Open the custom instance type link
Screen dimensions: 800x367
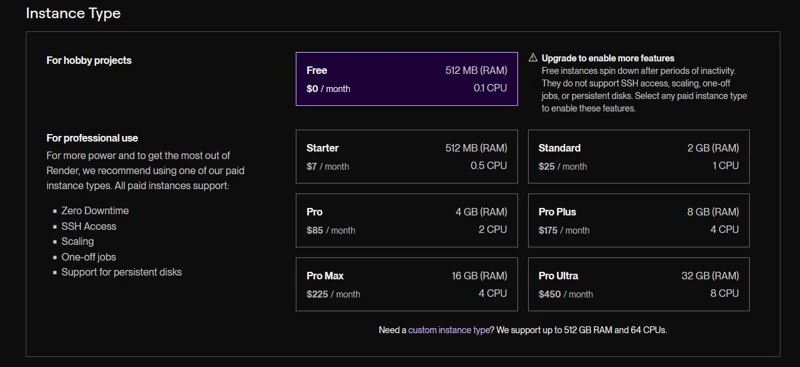click(448, 330)
